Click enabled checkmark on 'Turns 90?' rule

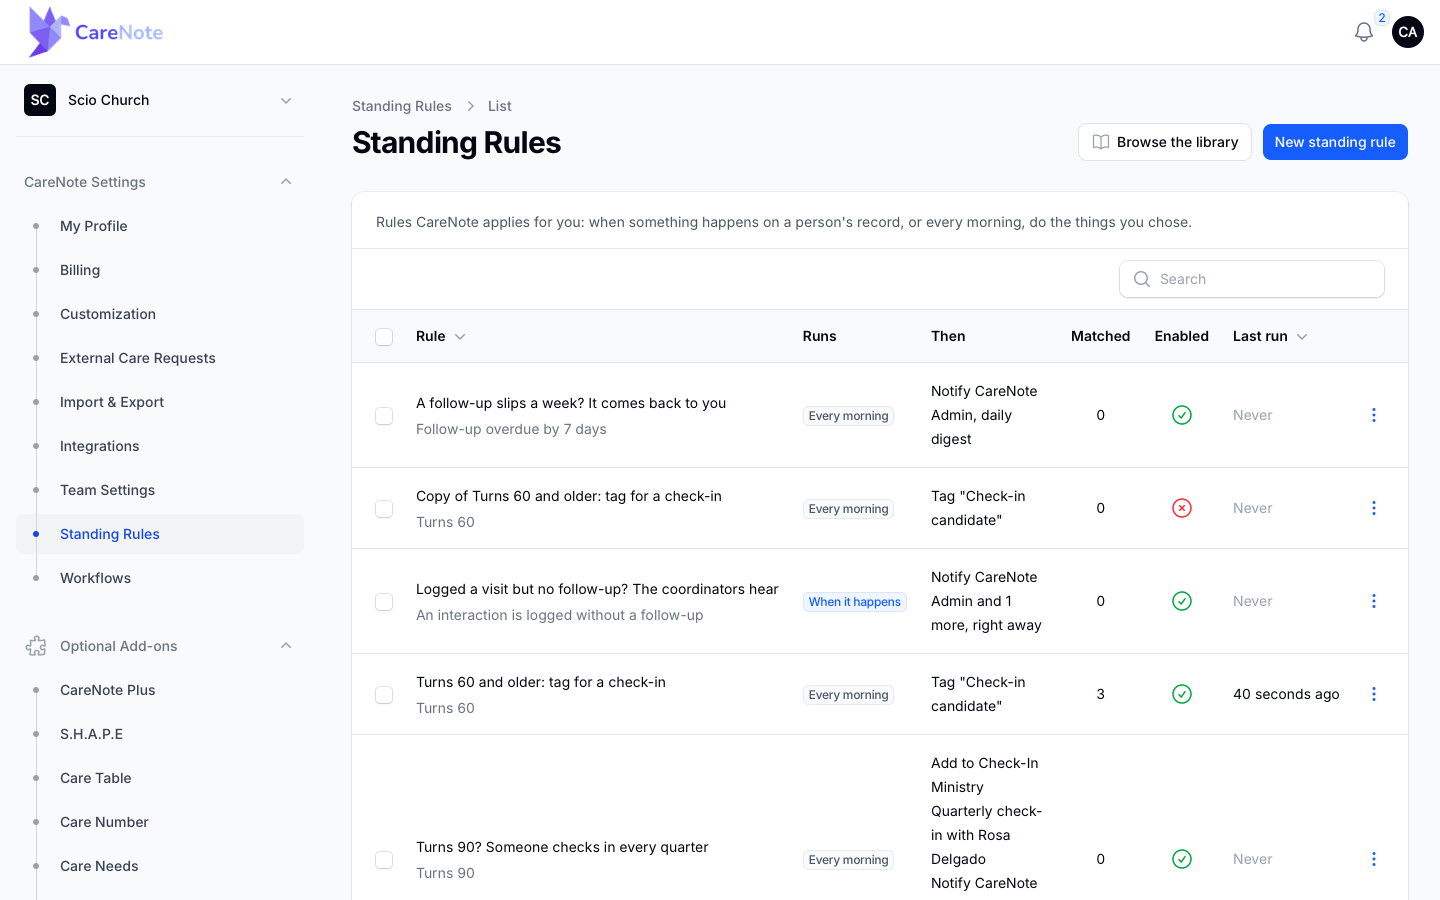pyautogui.click(x=1182, y=859)
